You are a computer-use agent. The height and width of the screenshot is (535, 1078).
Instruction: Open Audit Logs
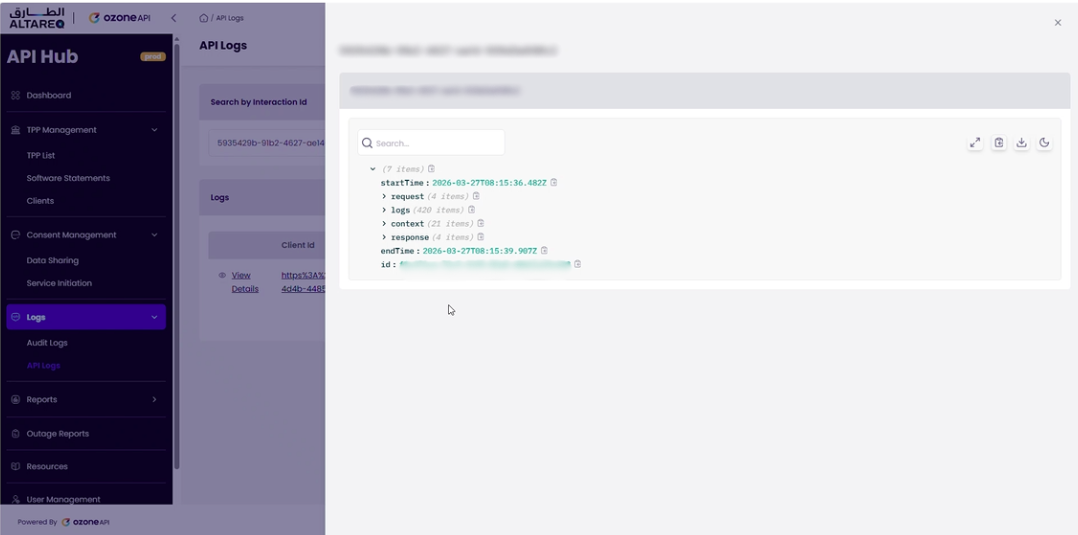point(47,343)
